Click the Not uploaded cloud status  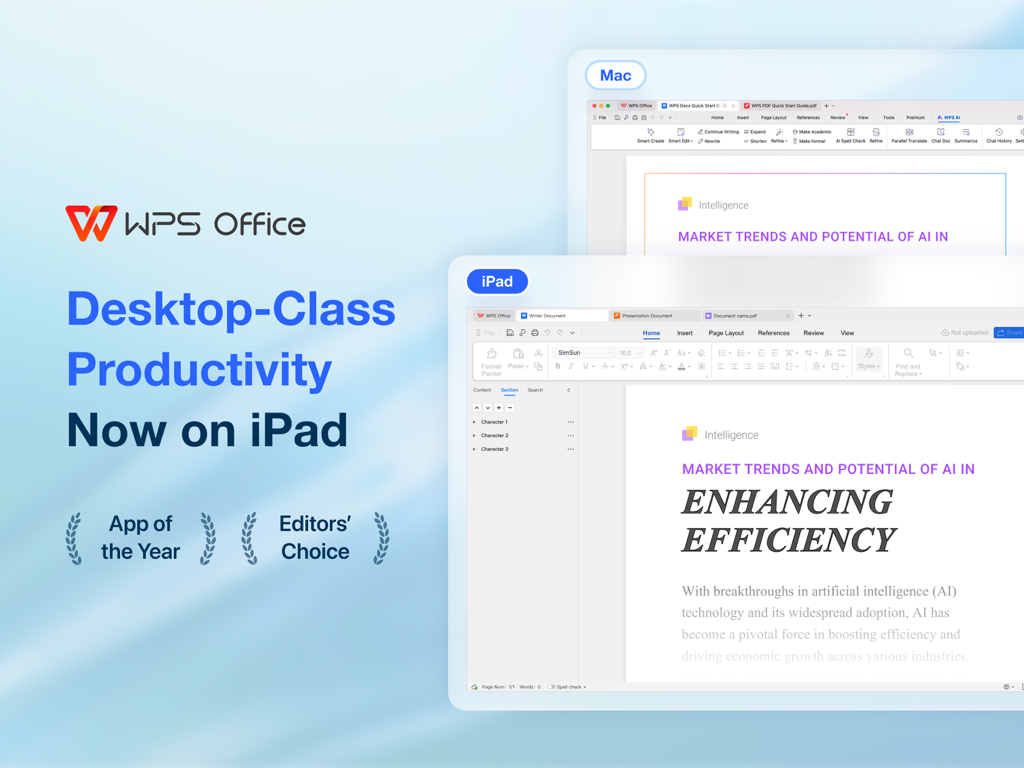click(964, 332)
